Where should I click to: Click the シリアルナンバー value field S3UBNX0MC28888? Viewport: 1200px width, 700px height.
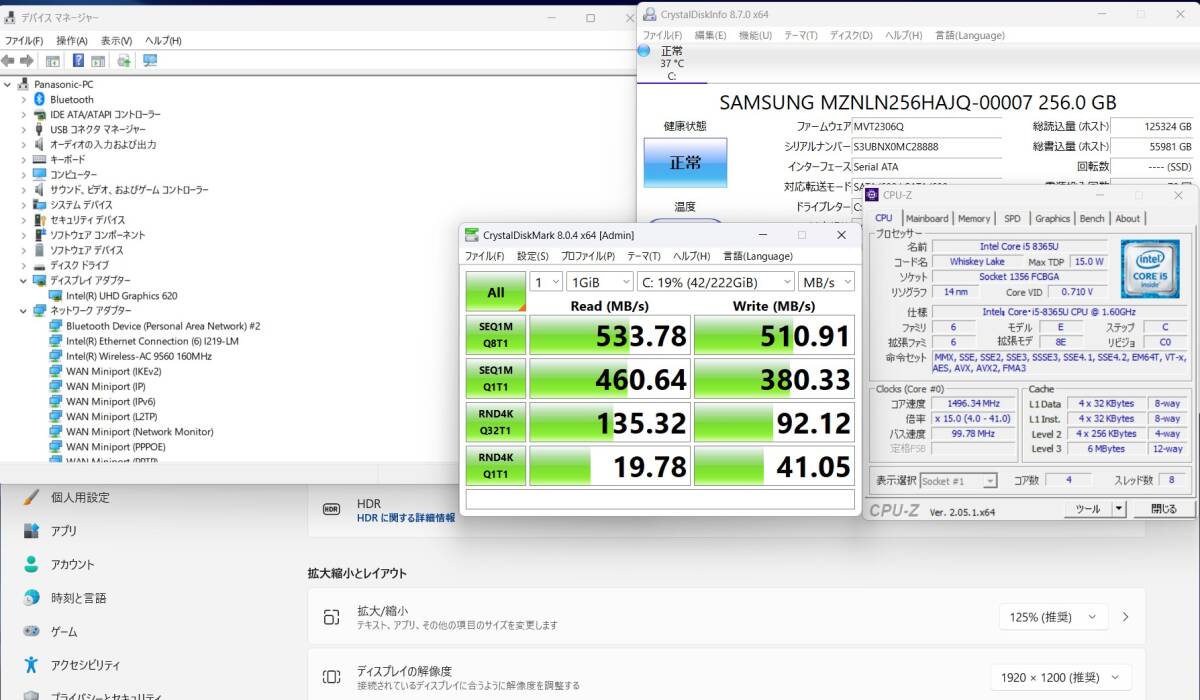point(926,147)
